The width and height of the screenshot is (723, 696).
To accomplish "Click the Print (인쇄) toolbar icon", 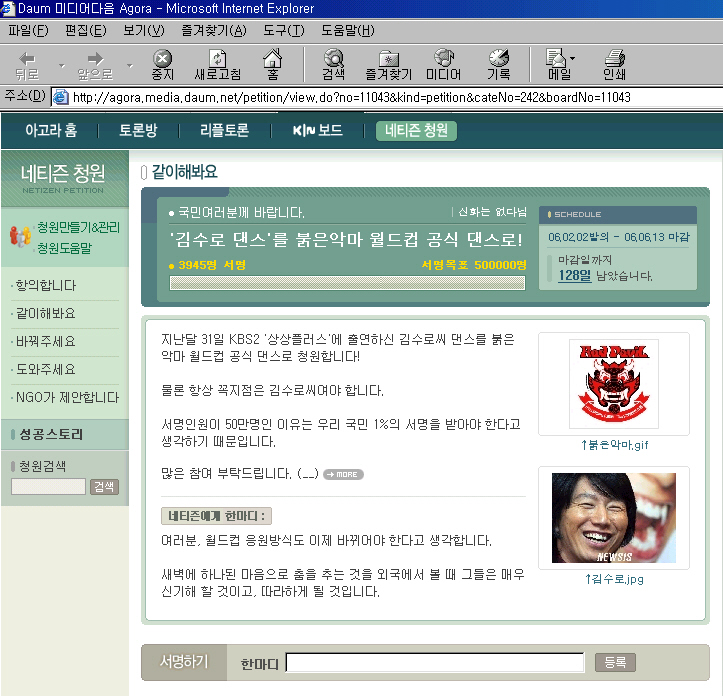I will (614, 59).
